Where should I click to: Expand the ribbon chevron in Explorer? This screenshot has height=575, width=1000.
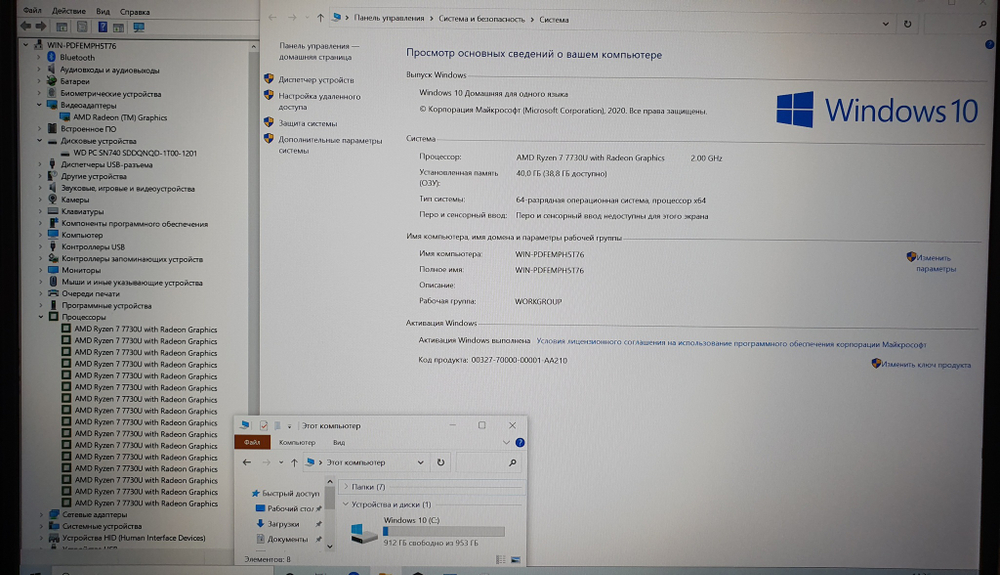pos(506,442)
